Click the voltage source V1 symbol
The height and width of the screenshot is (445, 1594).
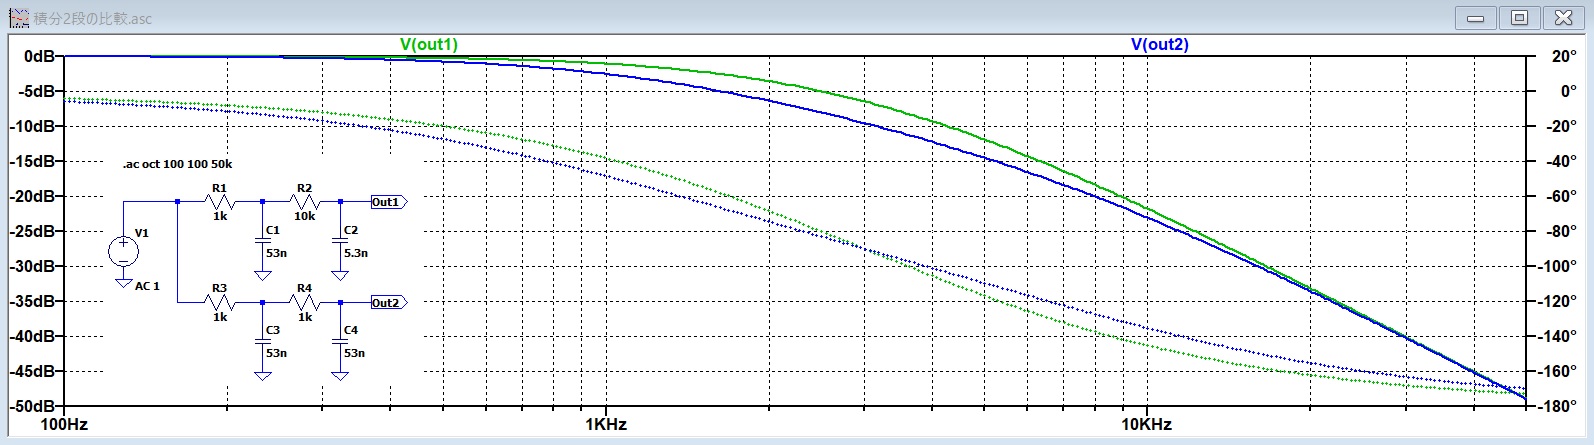123,251
